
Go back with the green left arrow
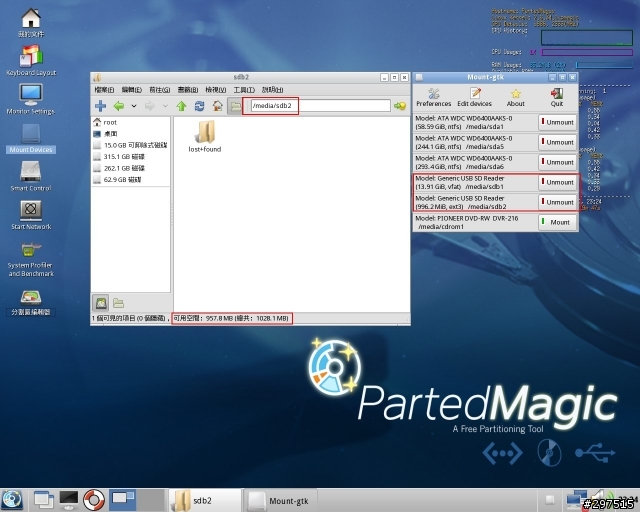119,106
